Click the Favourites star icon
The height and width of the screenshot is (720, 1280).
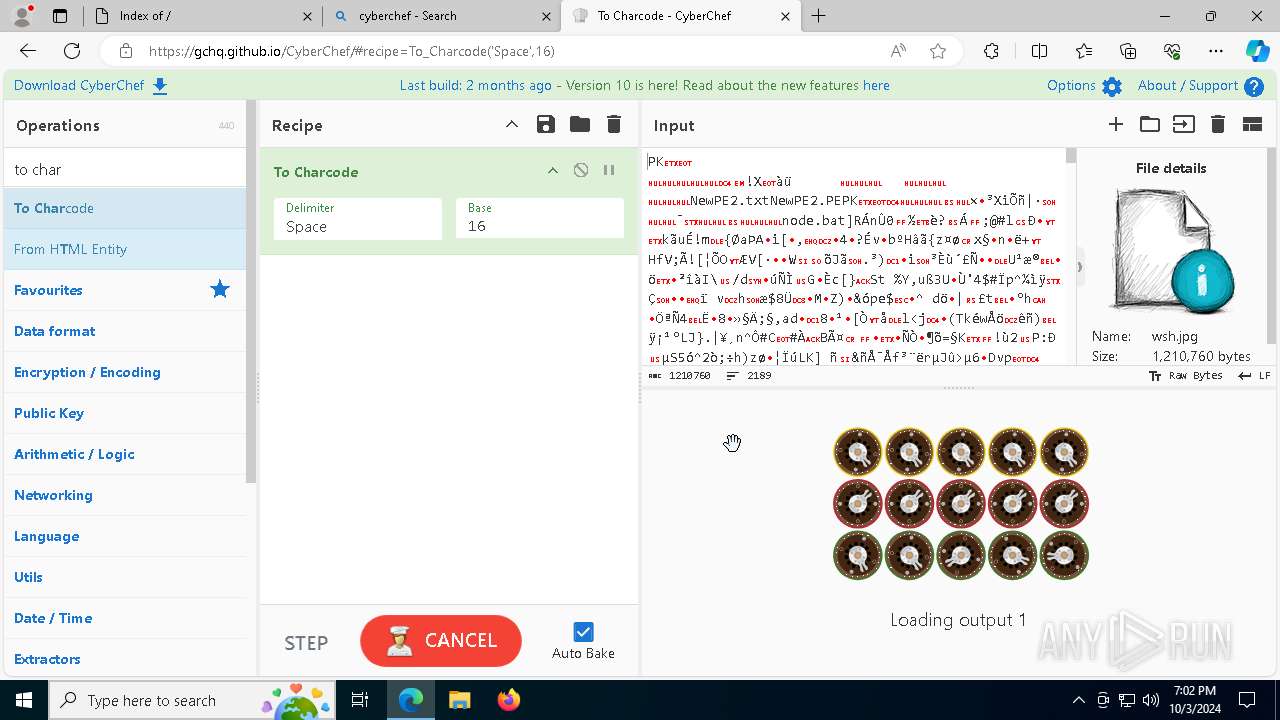point(220,290)
